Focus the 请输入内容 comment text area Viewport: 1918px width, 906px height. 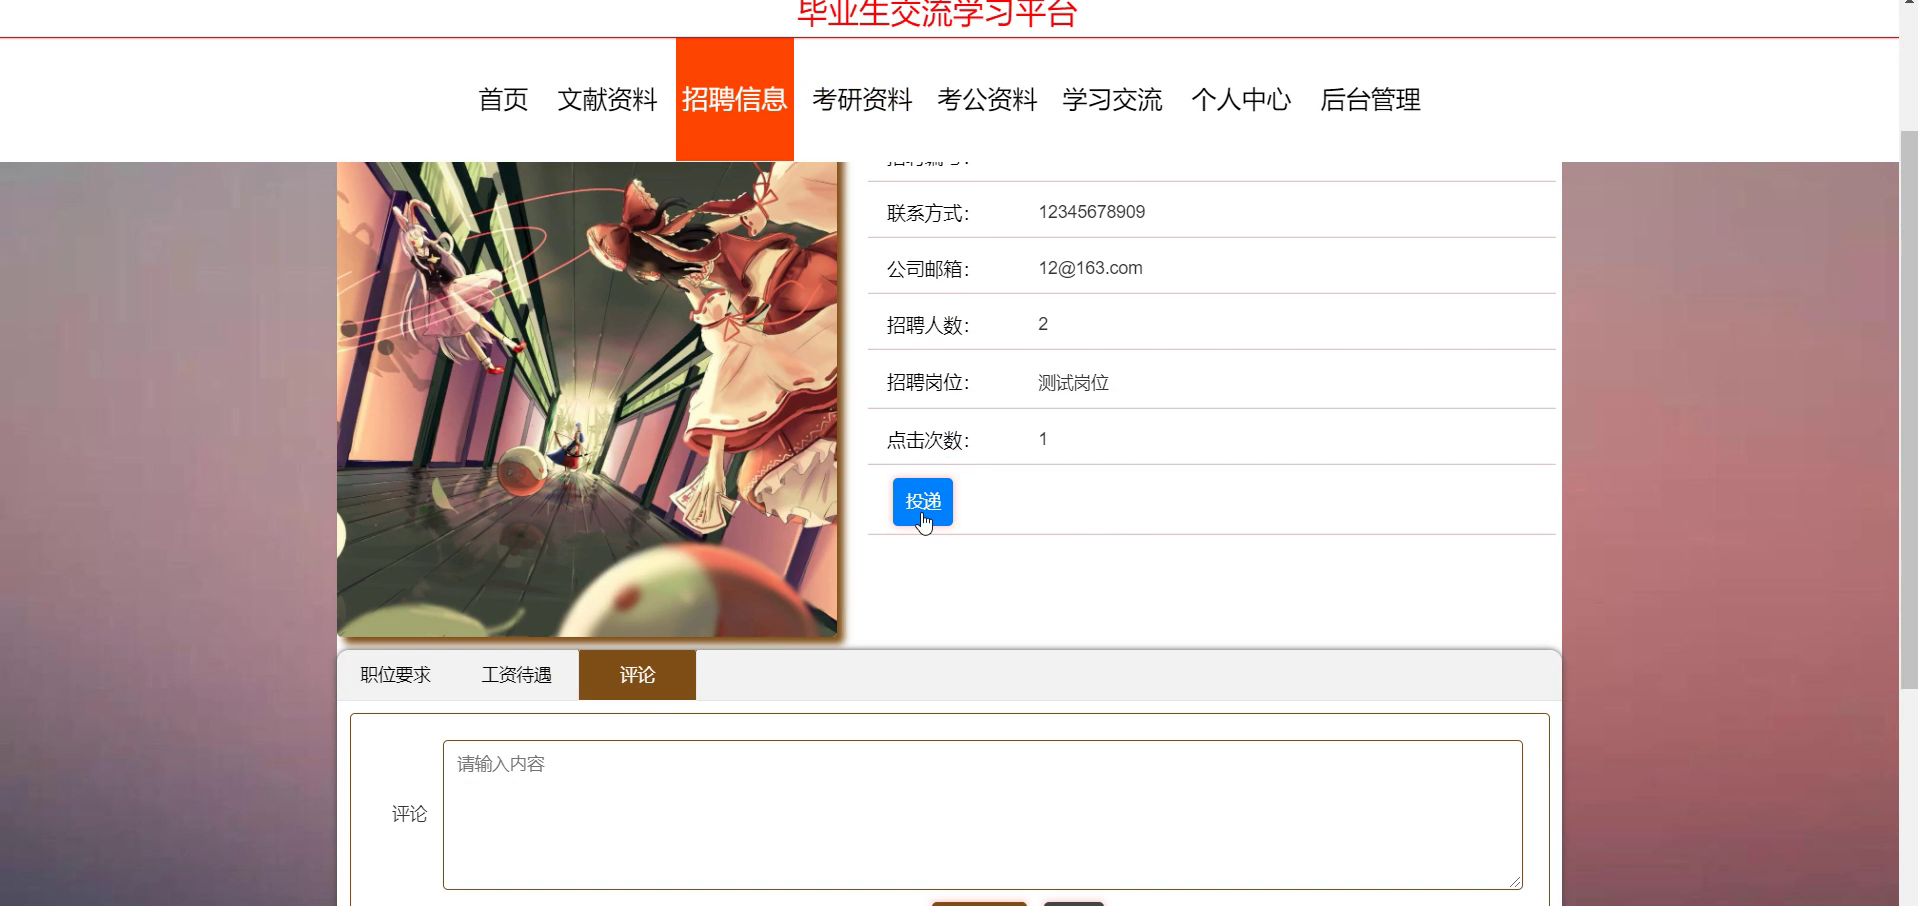tap(983, 815)
